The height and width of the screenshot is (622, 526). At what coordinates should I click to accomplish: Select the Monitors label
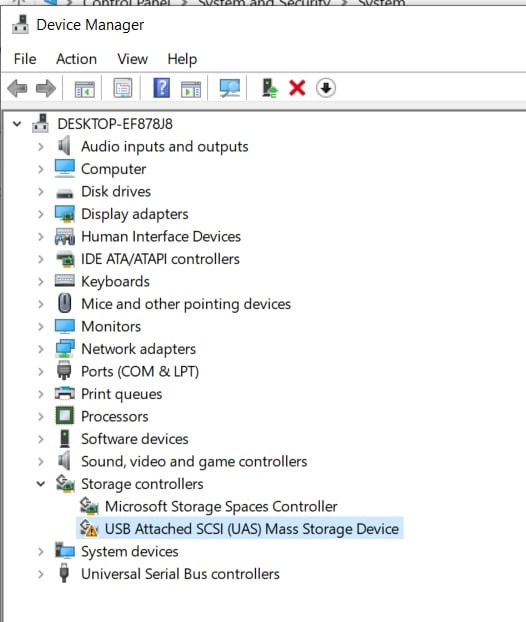[x=111, y=326]
